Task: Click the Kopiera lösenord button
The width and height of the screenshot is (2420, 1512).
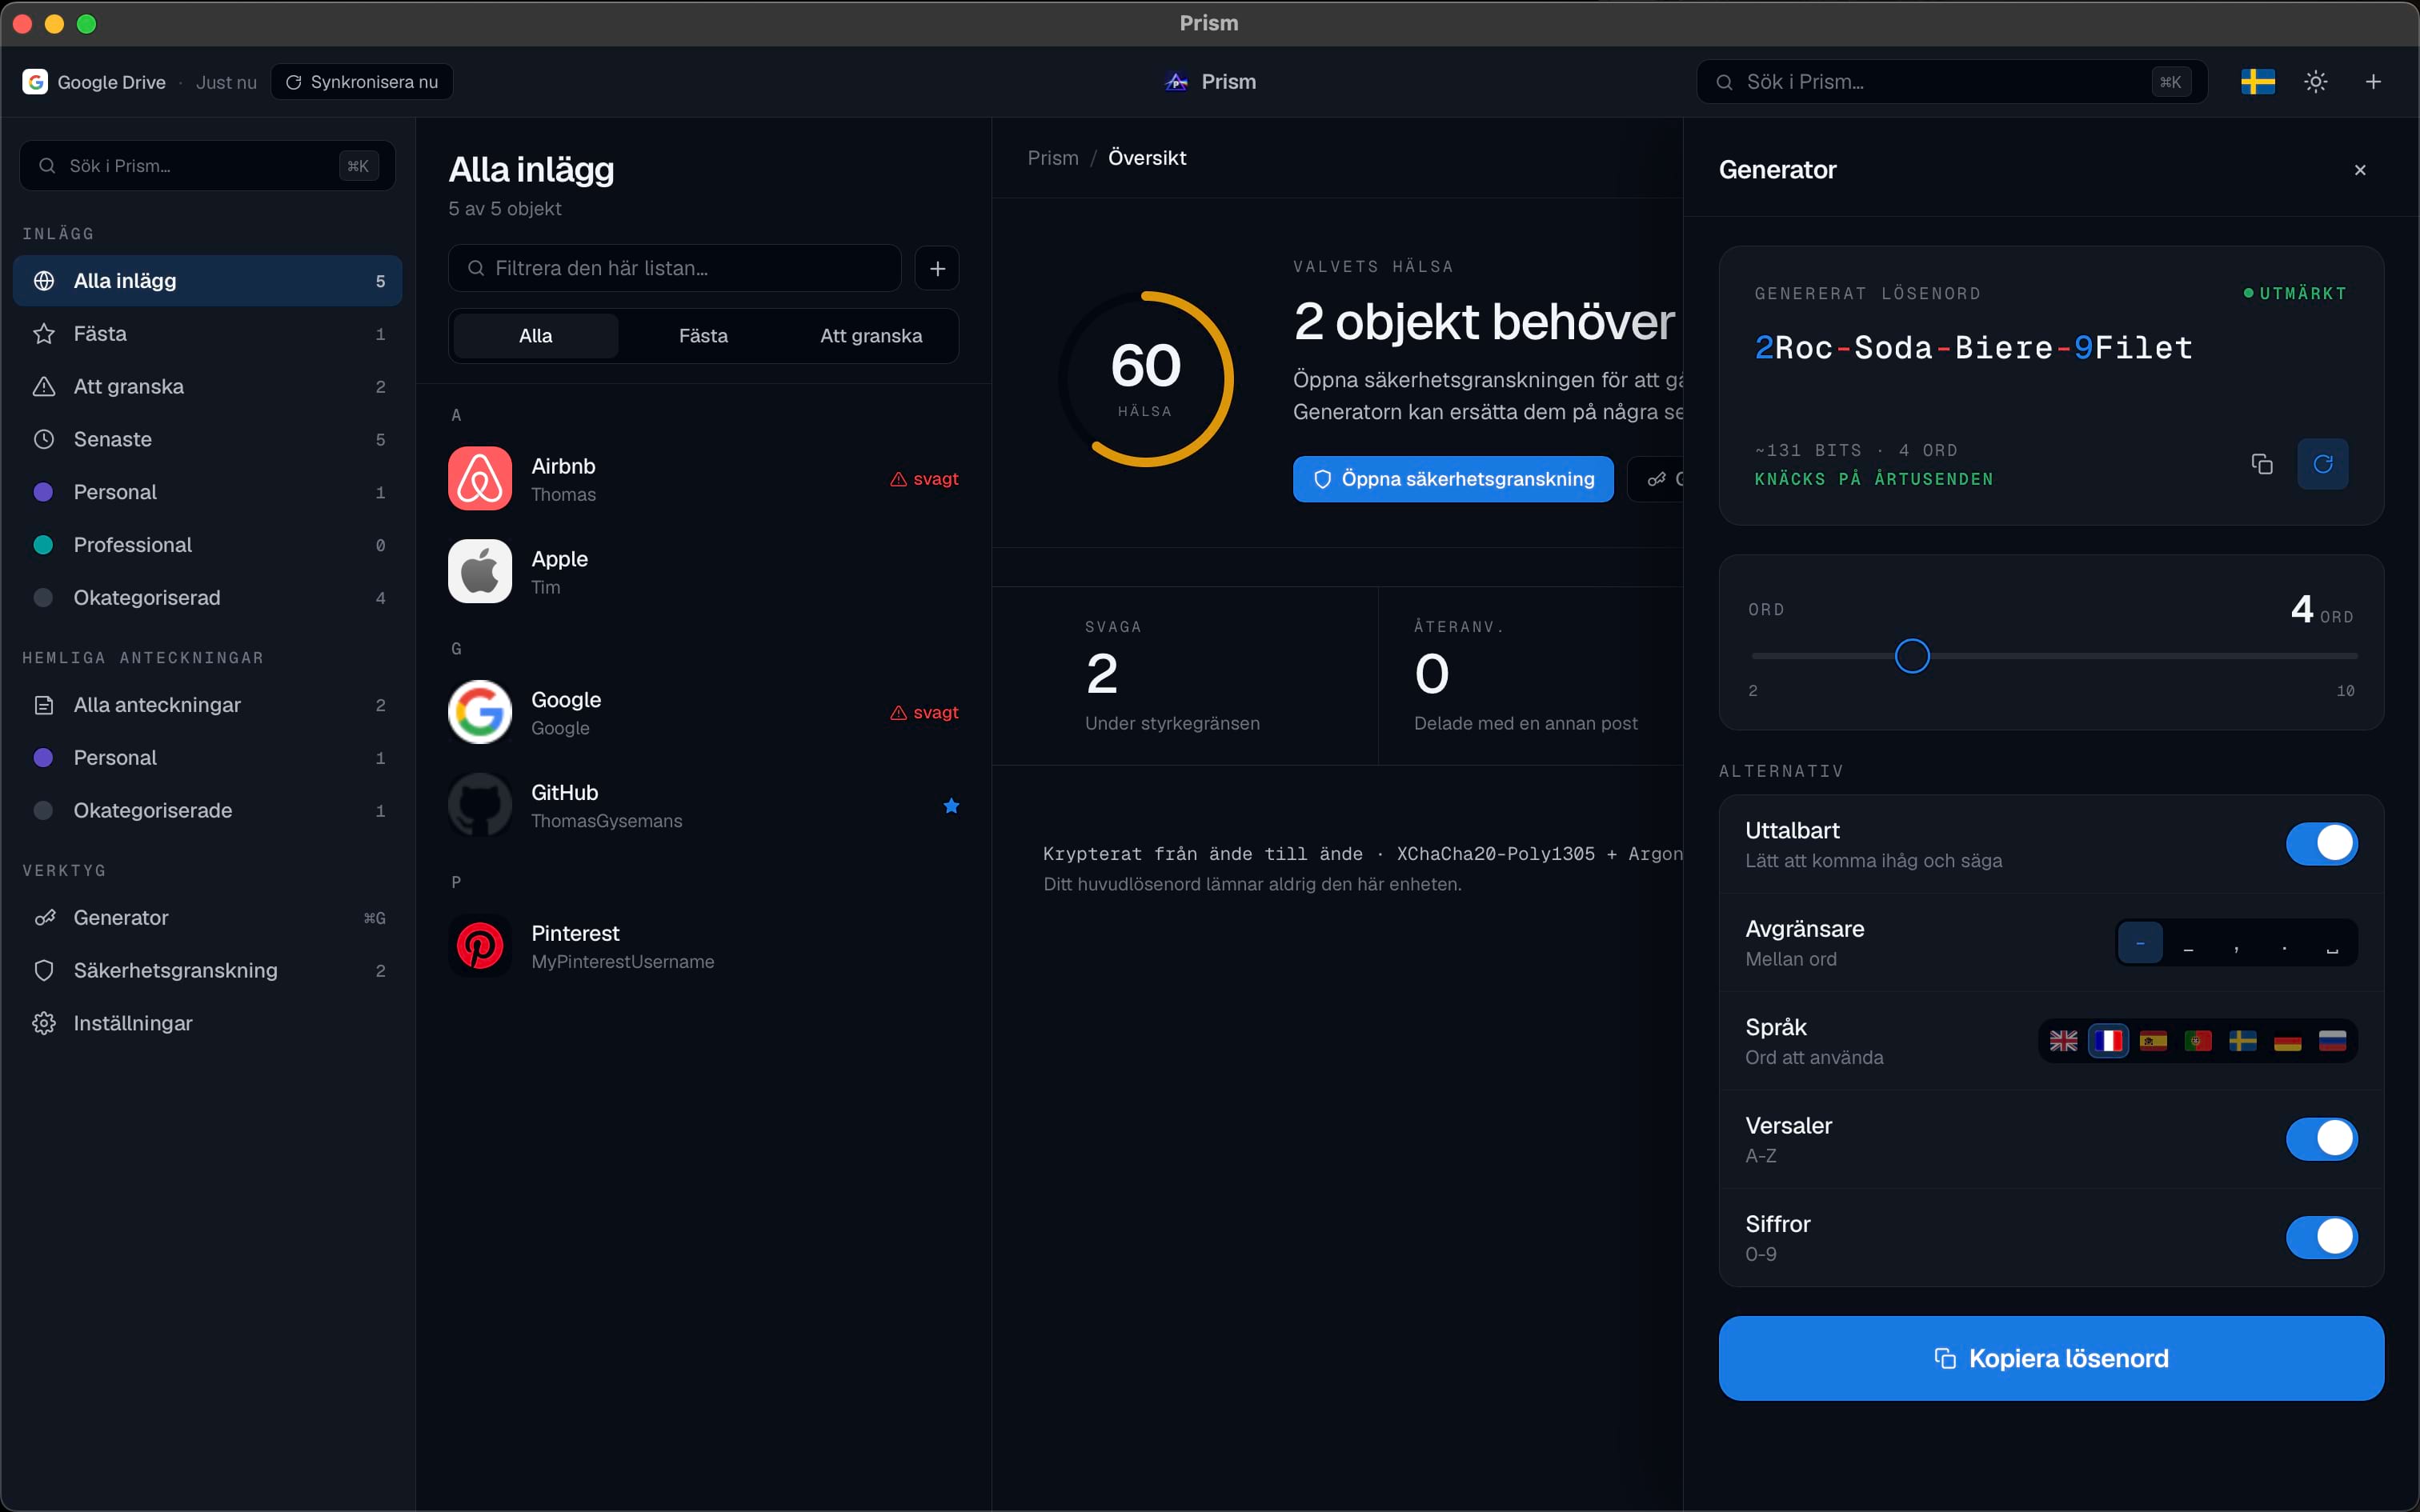Action: (x=2051, y=1359)
